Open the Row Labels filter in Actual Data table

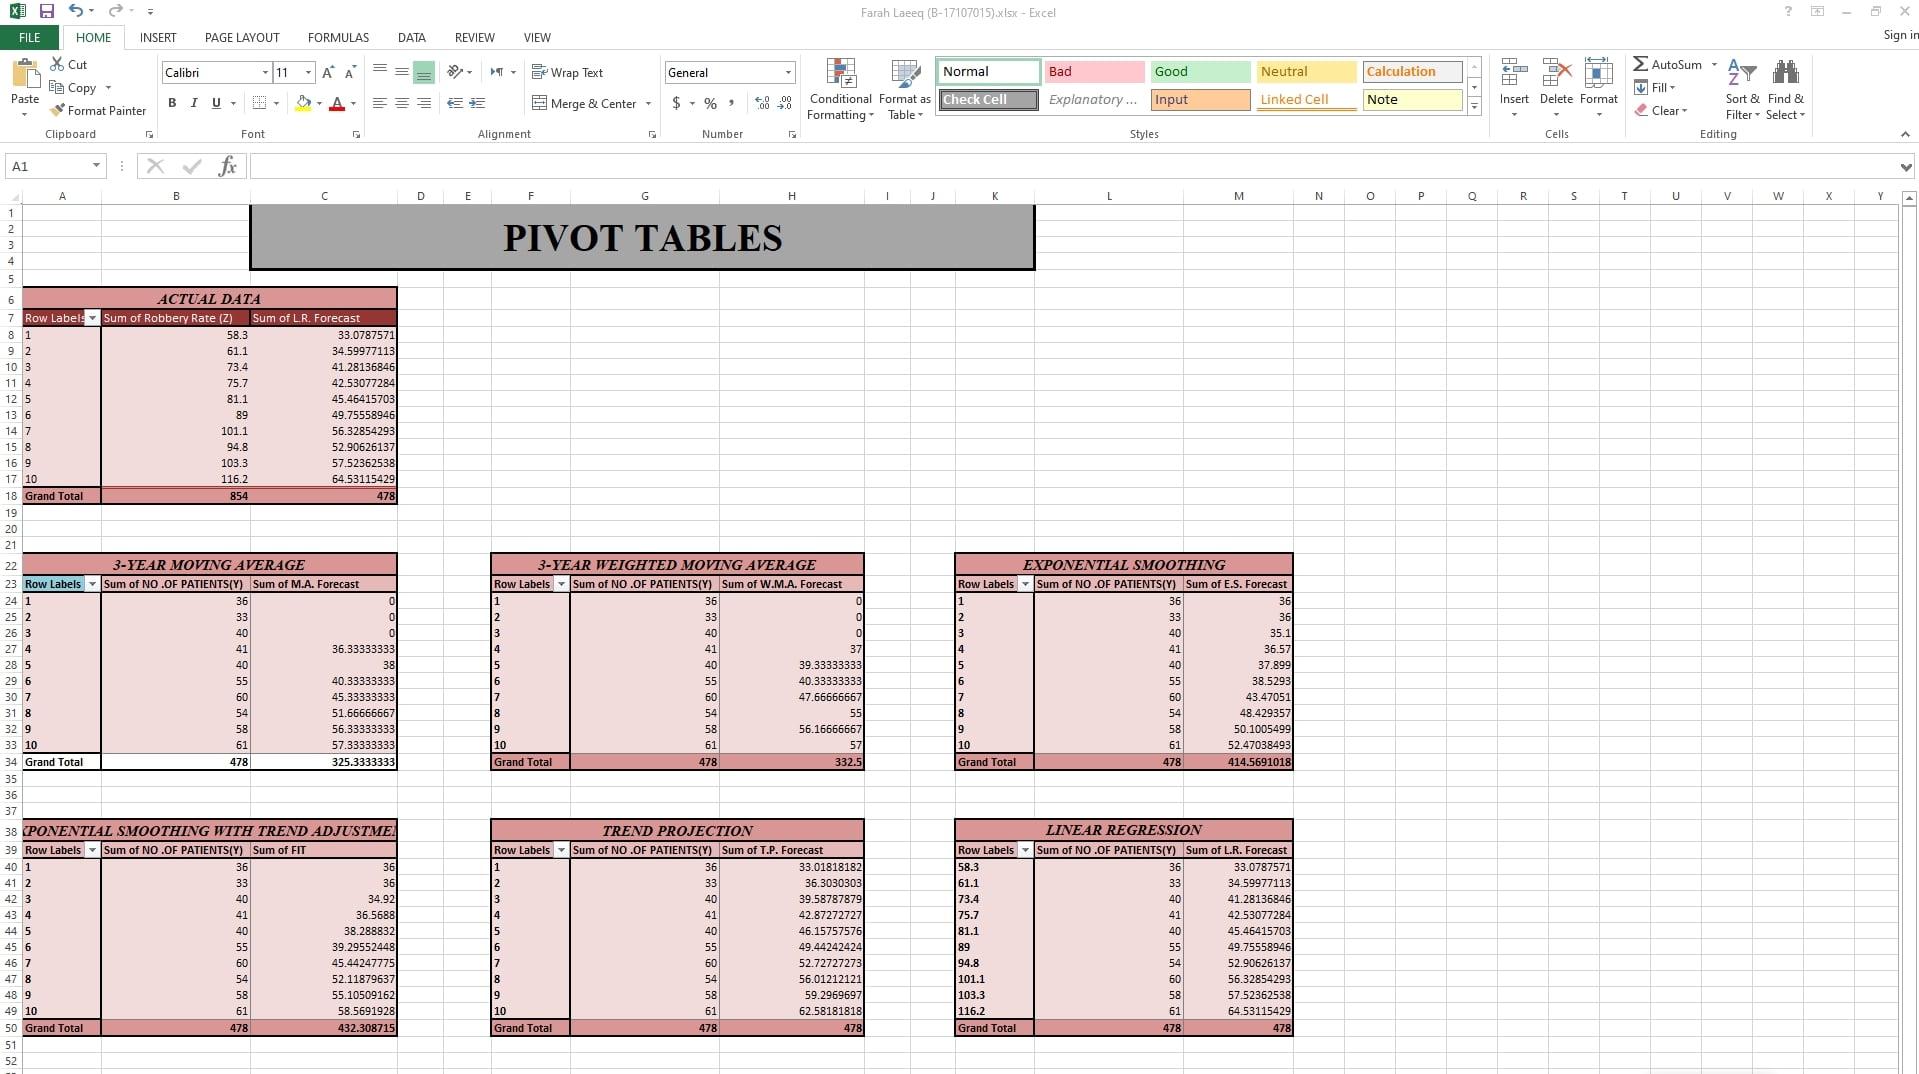92,318
